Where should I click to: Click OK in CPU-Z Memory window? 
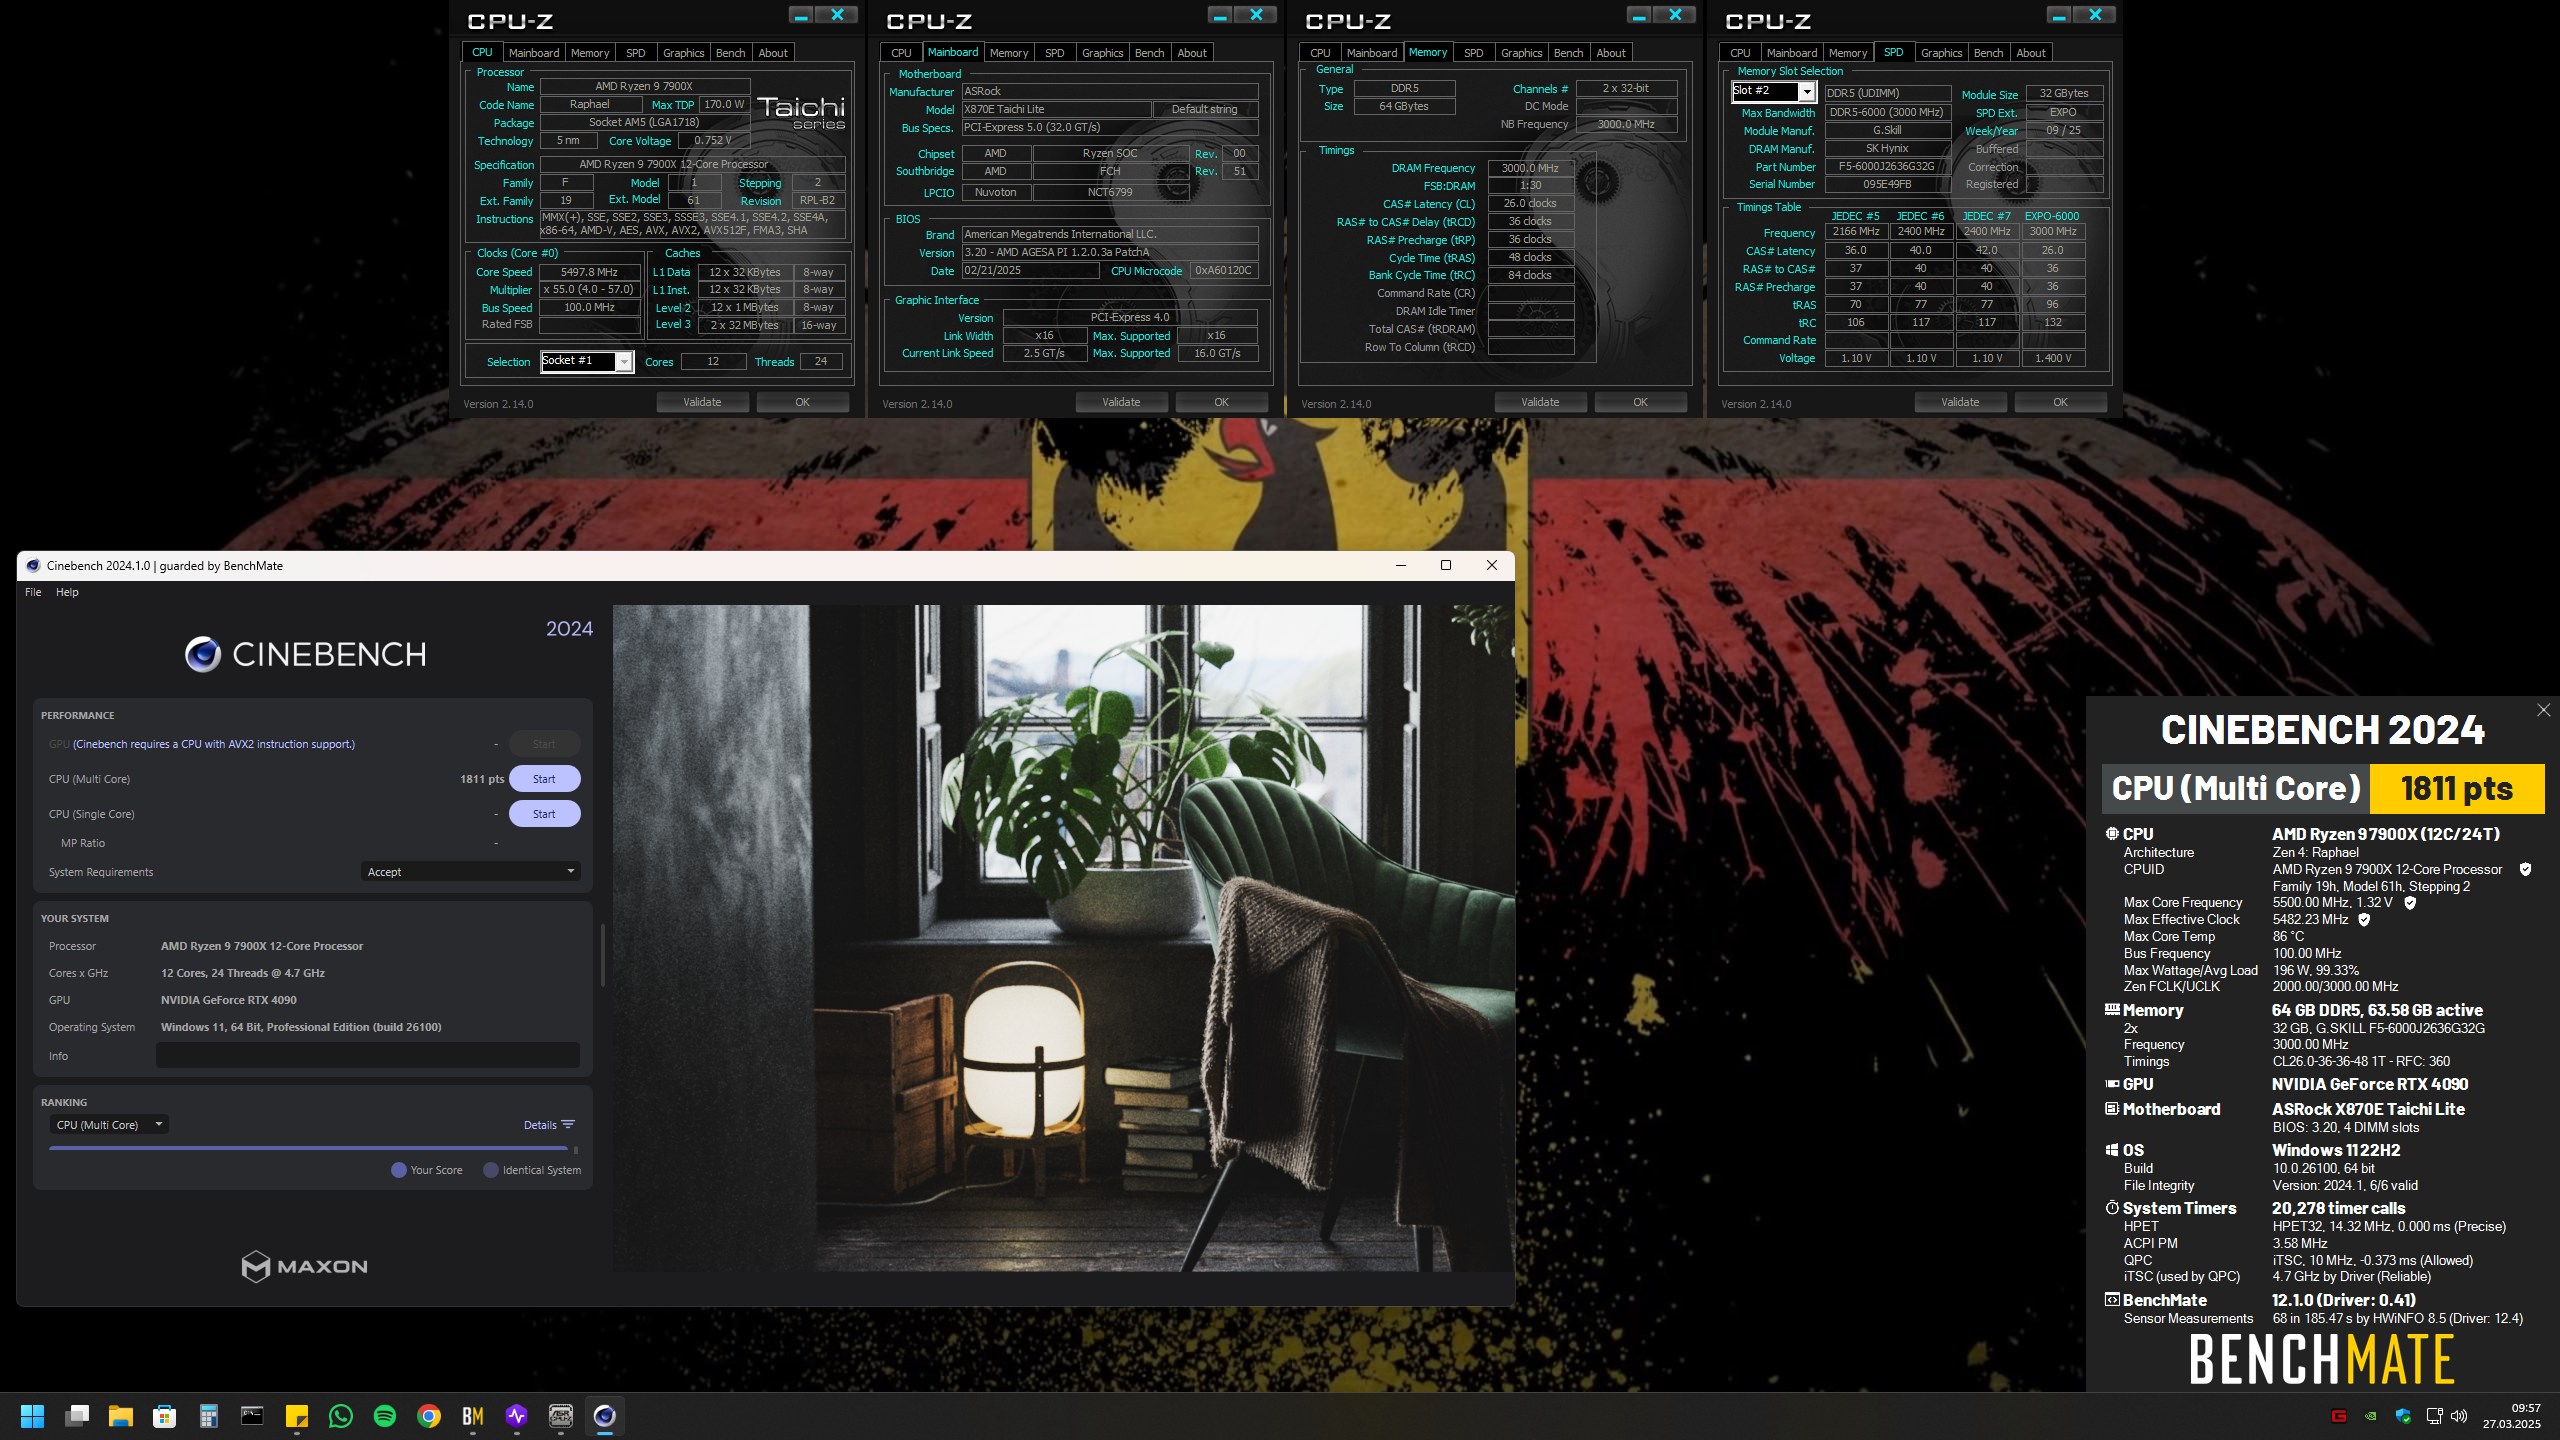(x=1640, y=402)
